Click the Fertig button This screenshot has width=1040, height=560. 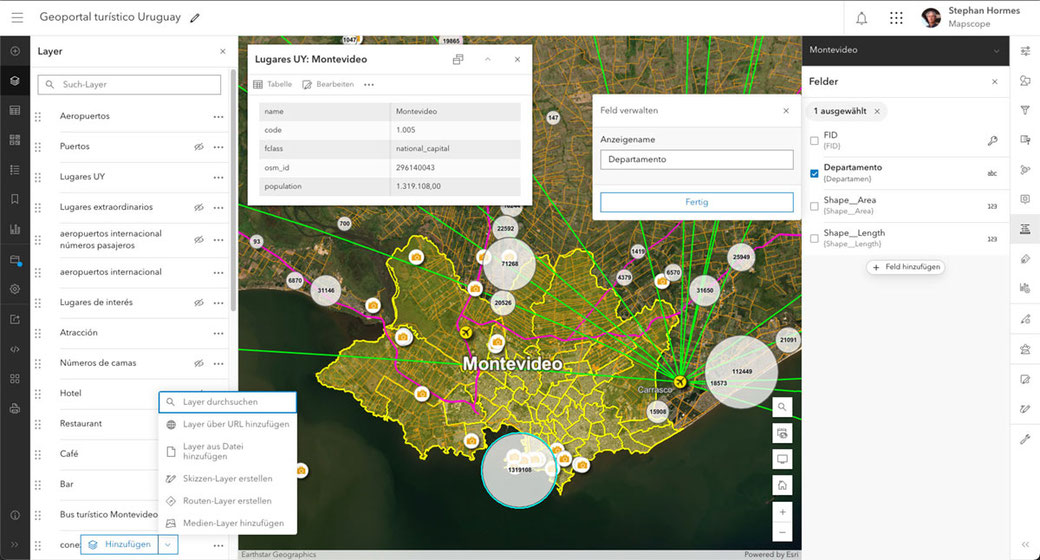pyautogui.click(x=696, y=202)
